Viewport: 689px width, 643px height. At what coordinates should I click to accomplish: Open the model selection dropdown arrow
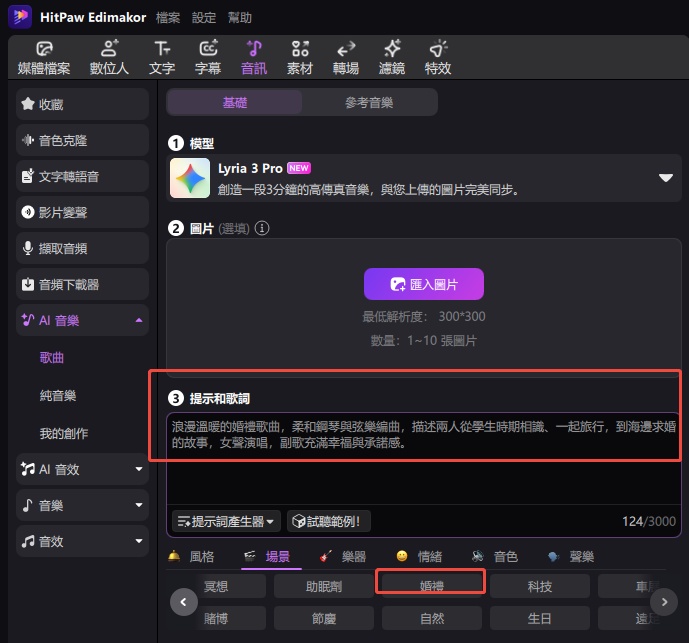tap(666, 178)
